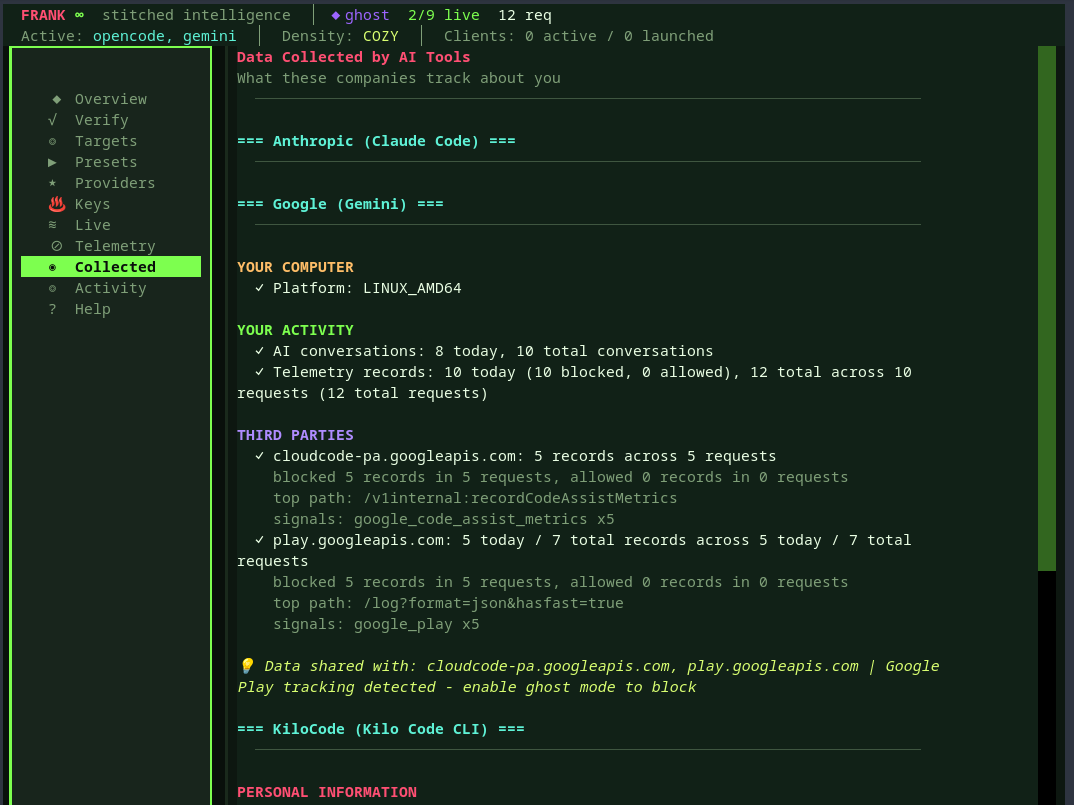The height and width of the screenshot is (805, 1074).
Task: Click the COZY density setting
Action: pyautogui.click(x=380, y=36)
